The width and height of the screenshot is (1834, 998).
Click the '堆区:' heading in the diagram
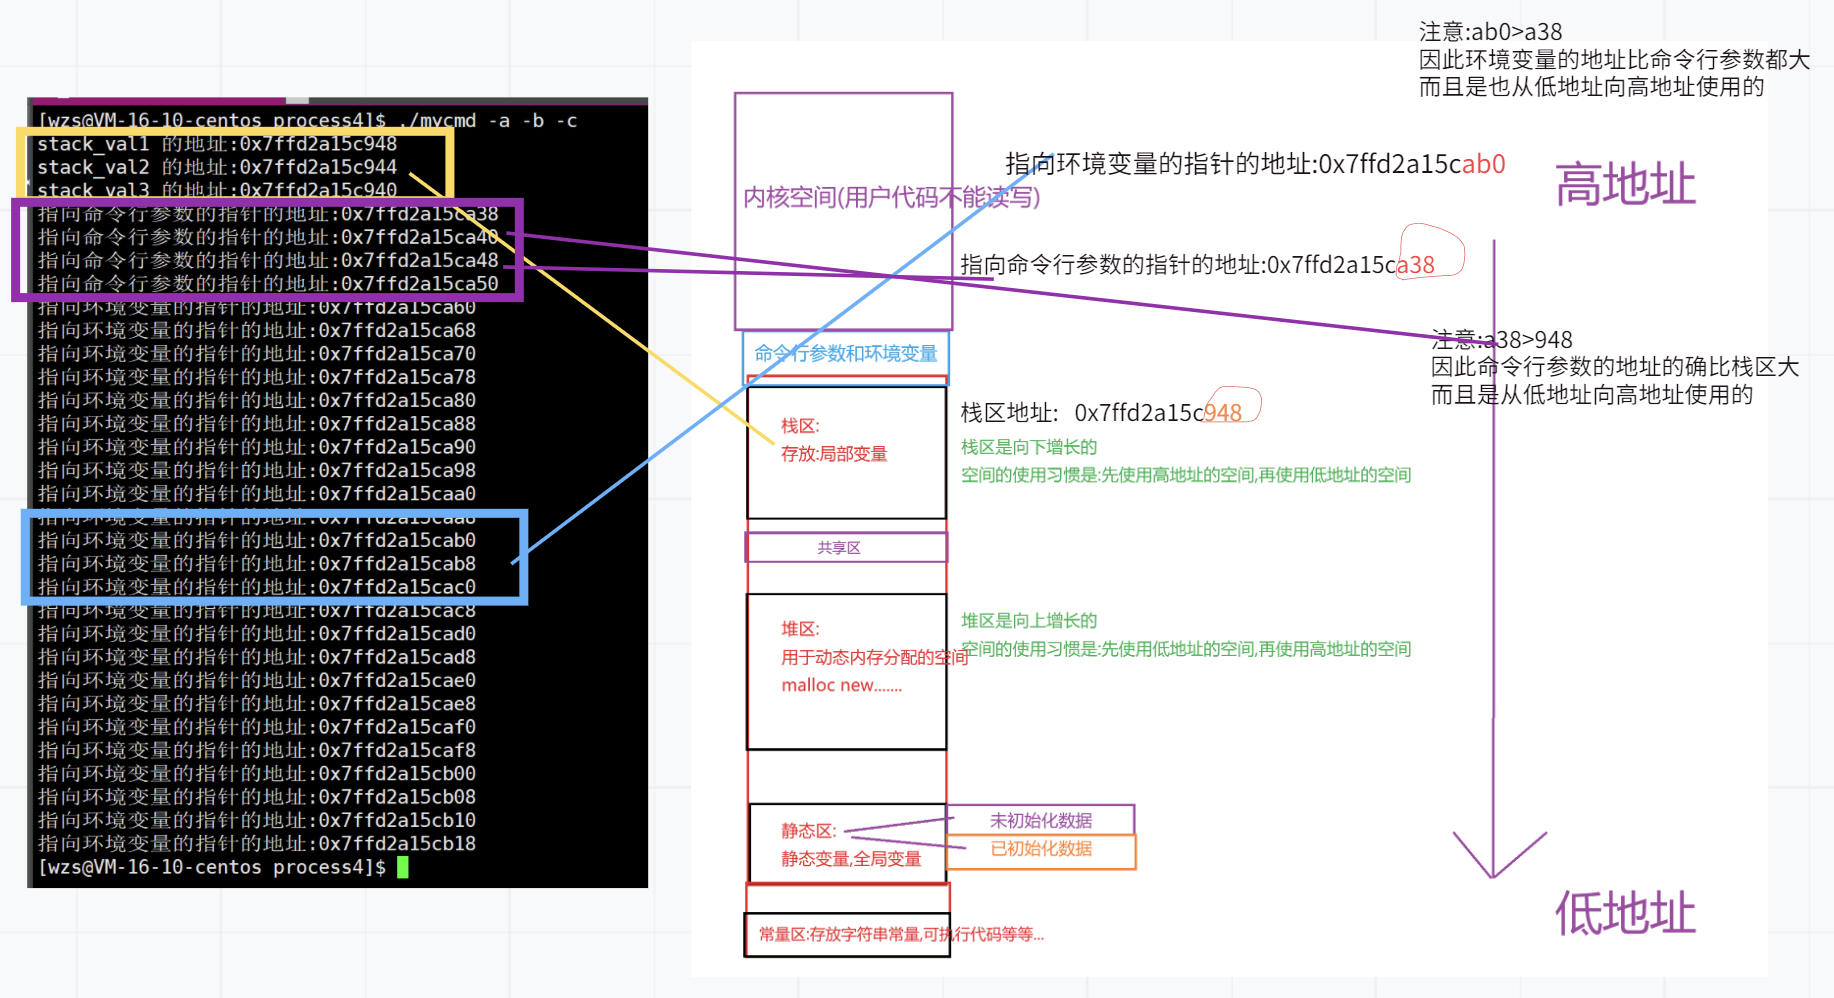click(x=800, y=629)
